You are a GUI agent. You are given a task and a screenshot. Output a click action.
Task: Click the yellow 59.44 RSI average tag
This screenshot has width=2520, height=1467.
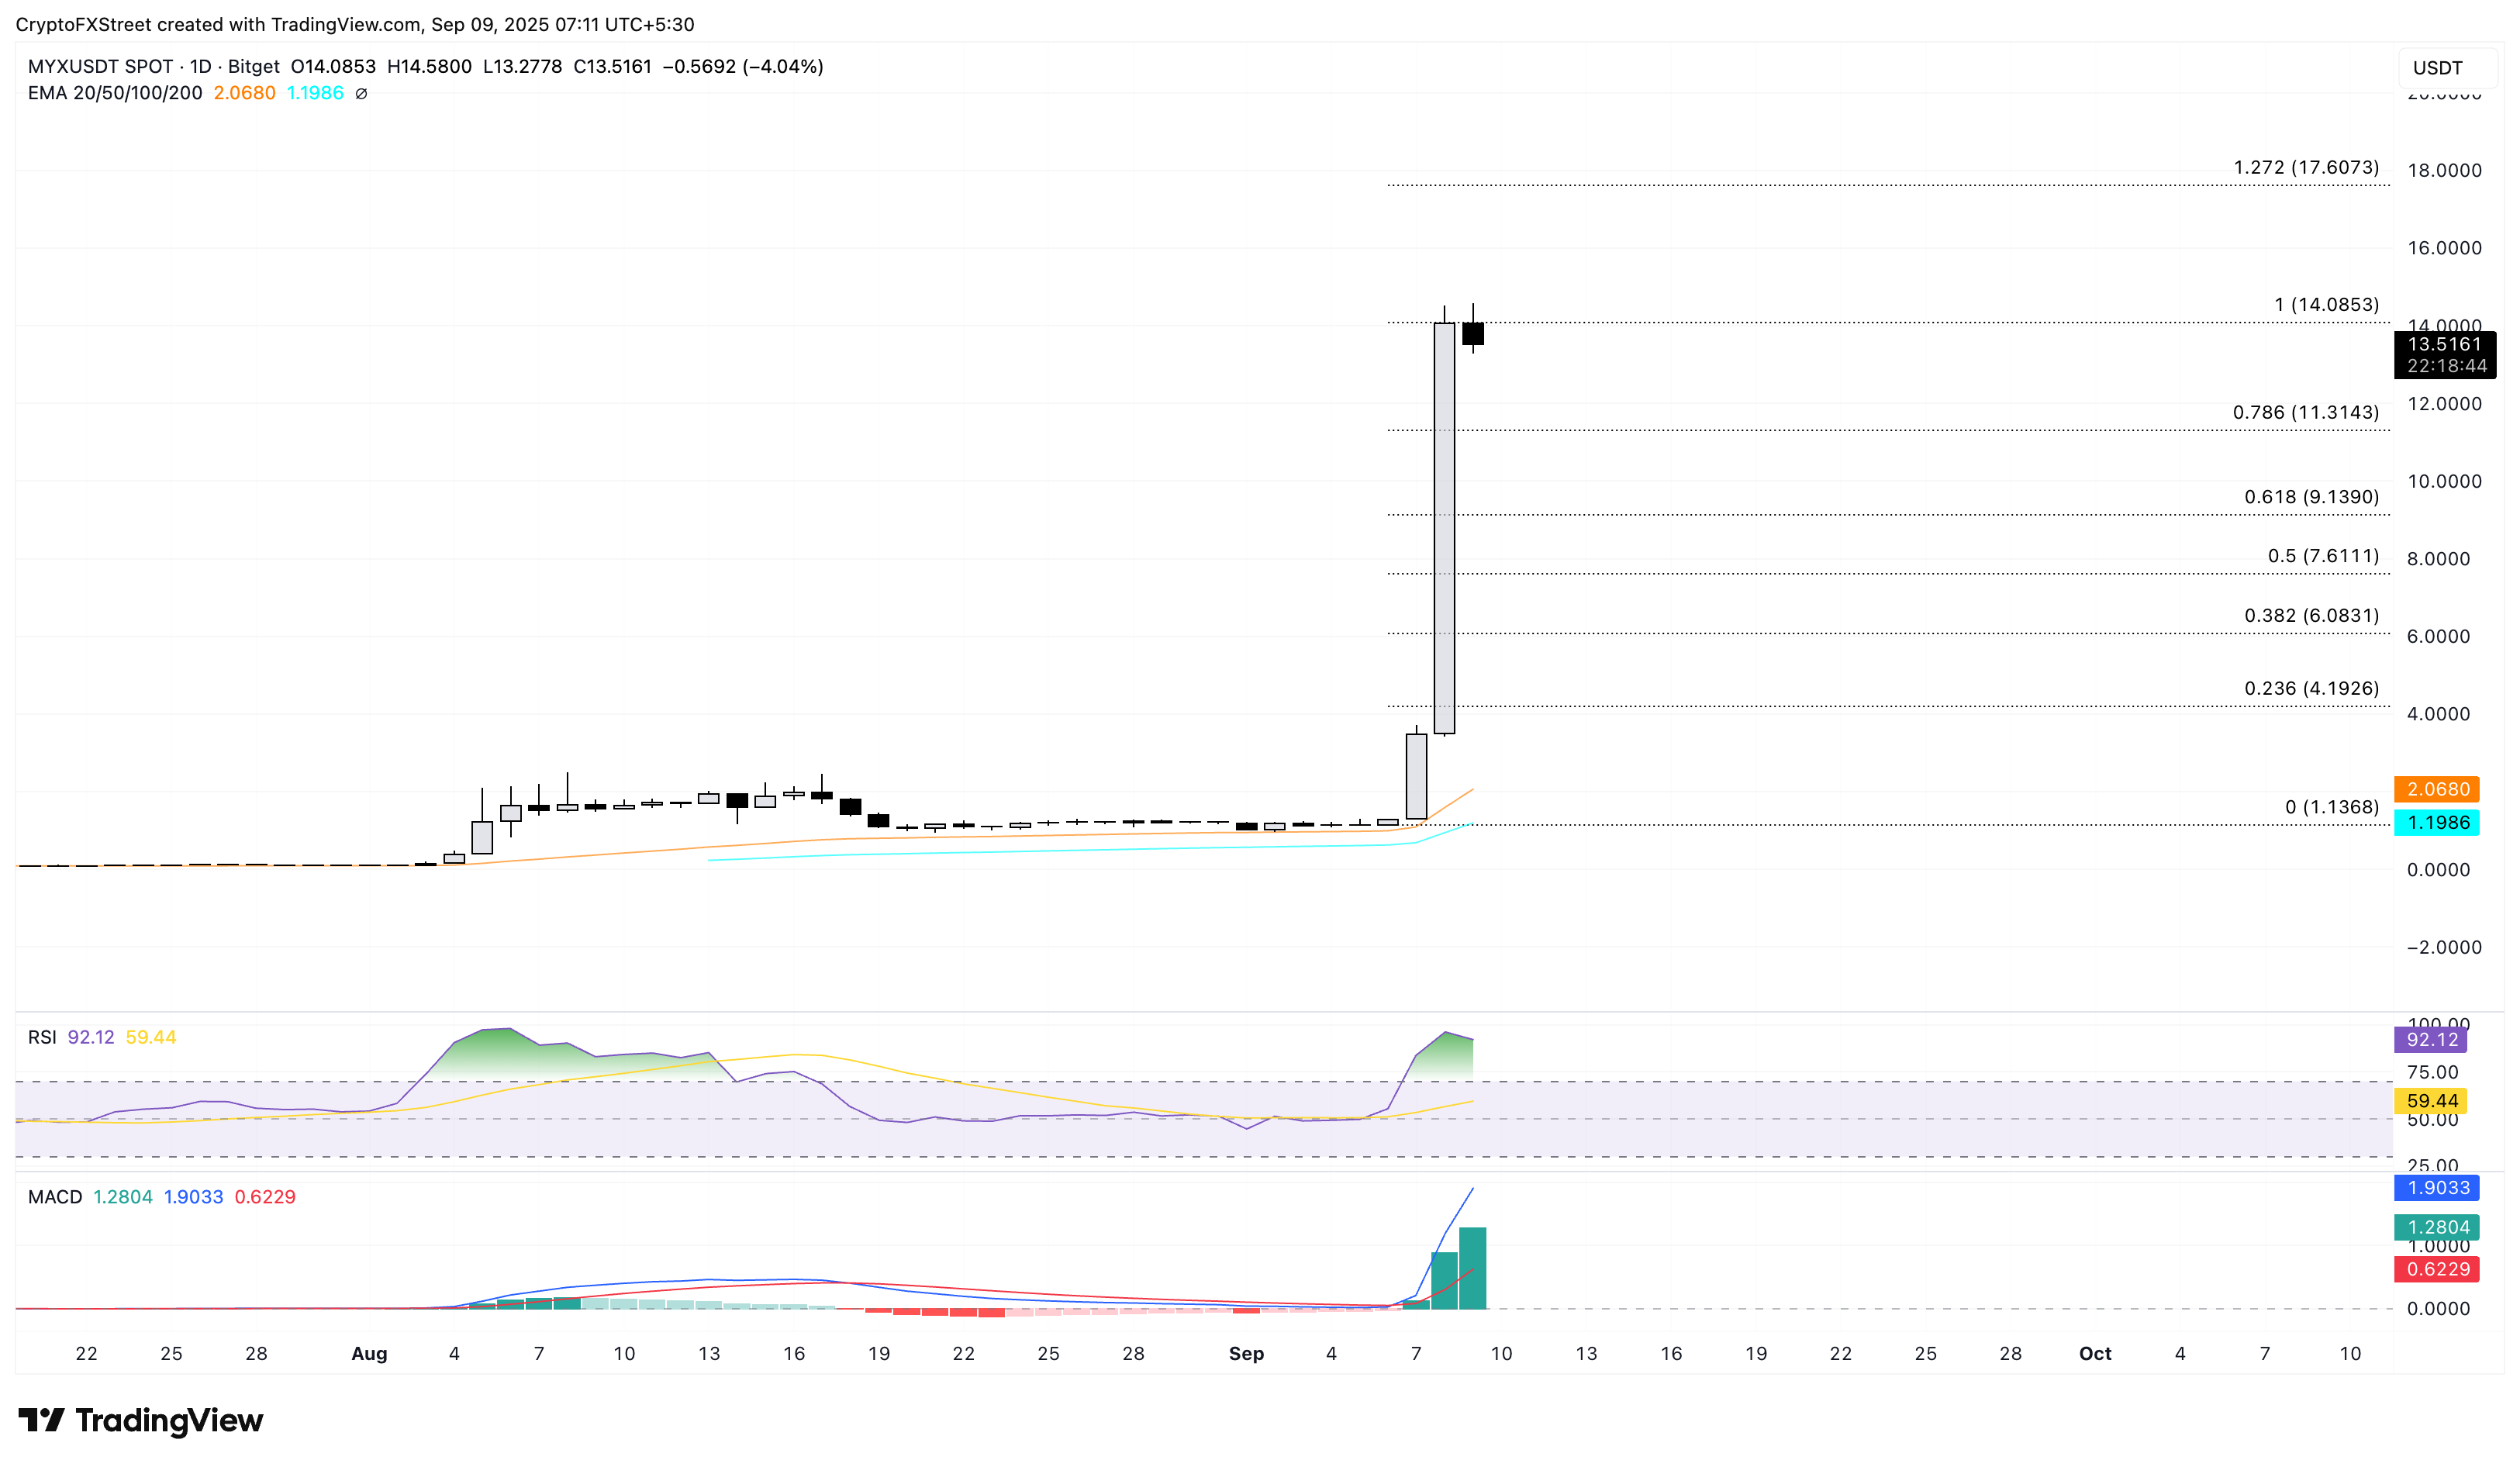(2431, 1100)
